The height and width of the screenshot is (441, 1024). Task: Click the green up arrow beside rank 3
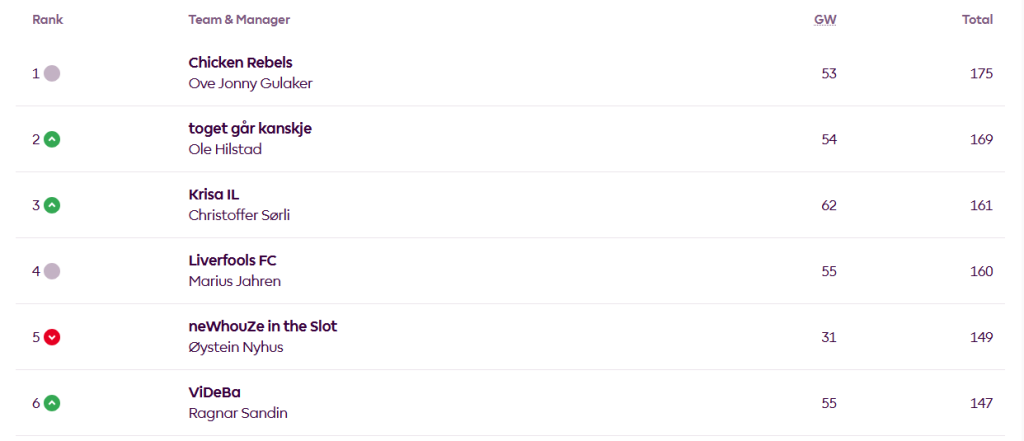pyautogui.click(x=52, y=205)
